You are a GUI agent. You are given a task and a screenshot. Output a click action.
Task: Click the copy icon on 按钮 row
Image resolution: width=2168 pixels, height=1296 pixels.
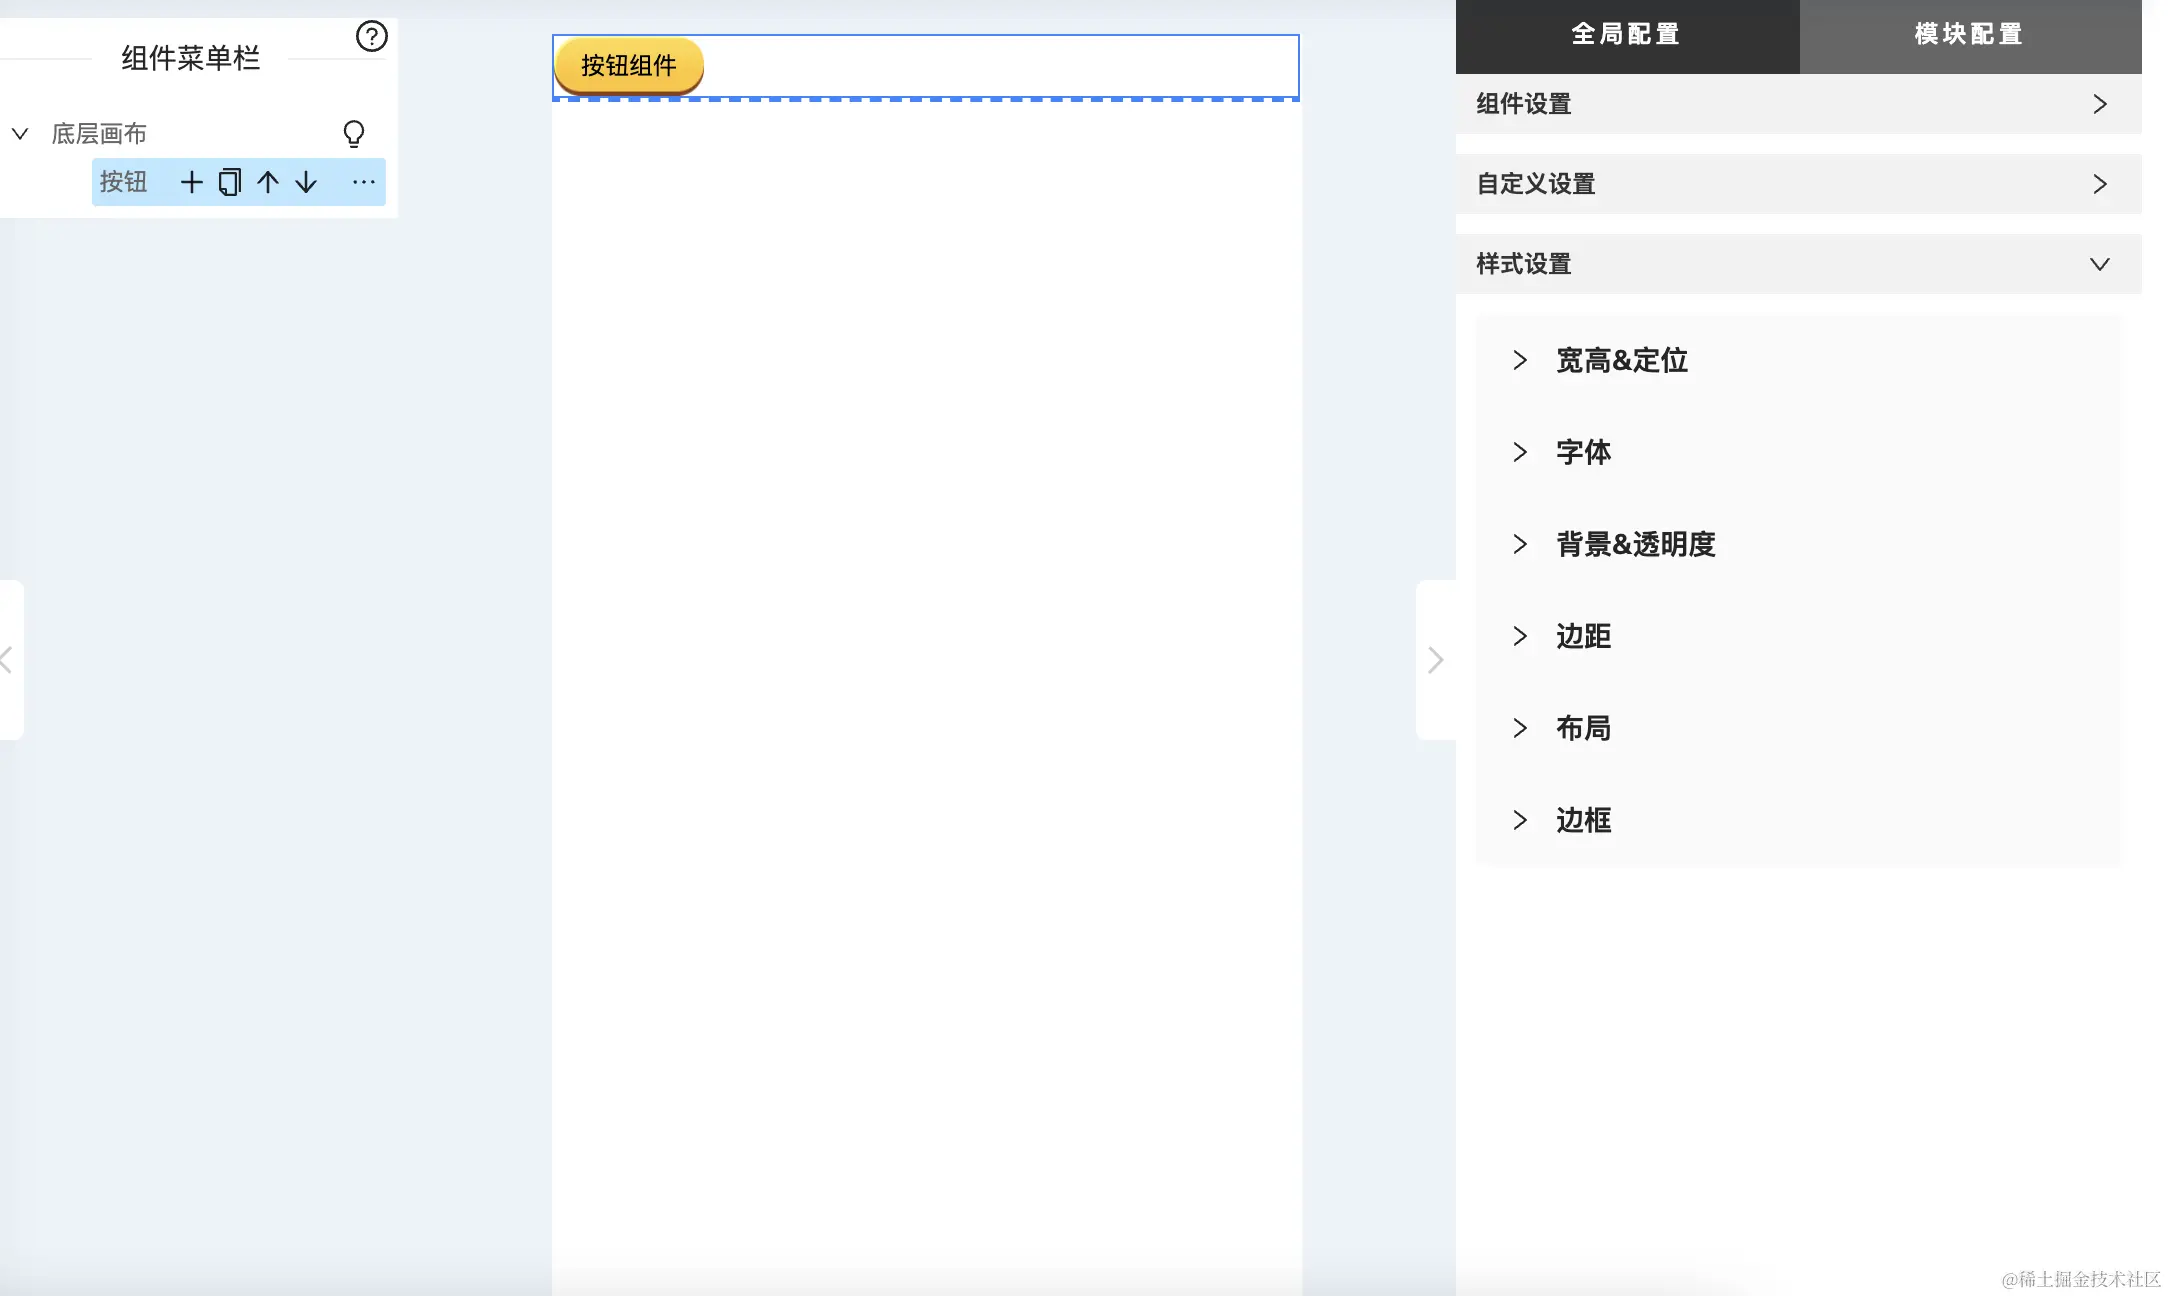click(x=229, y=182)
